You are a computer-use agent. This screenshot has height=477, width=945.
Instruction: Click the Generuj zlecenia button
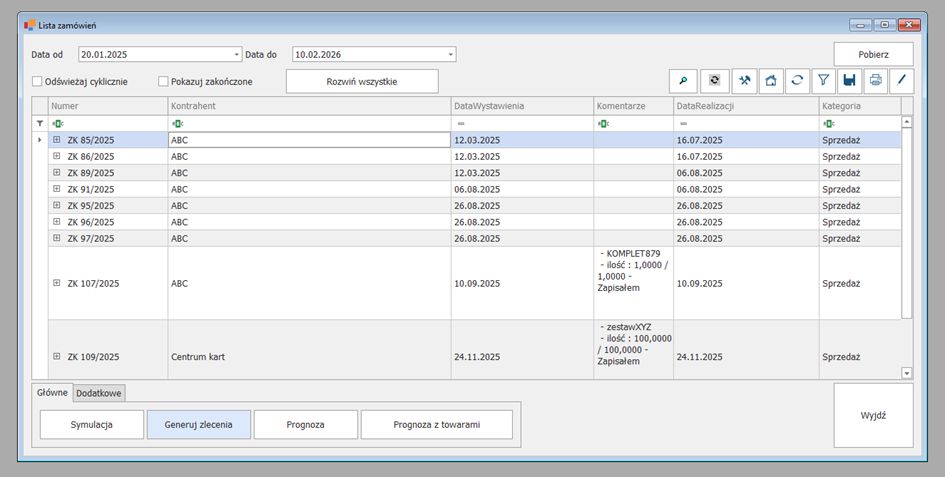pyautogui.click(x=199, y=425)
